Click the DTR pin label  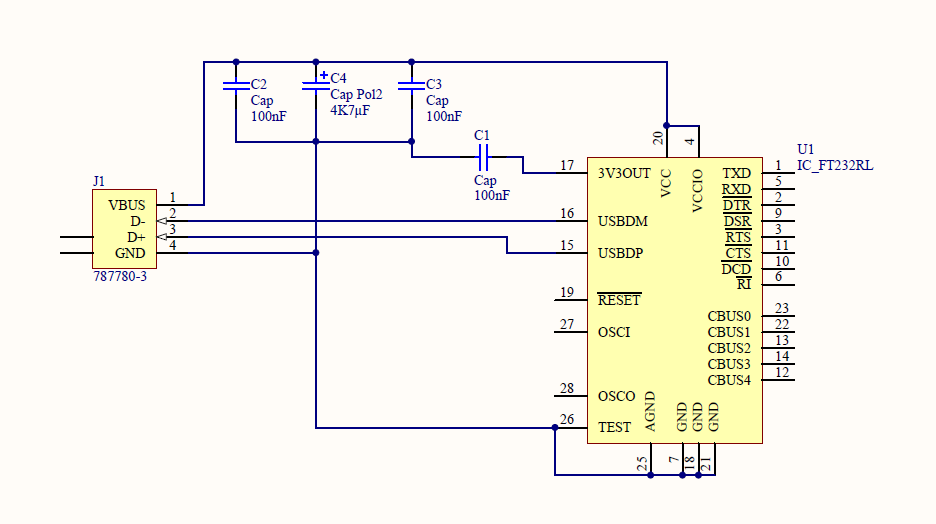click(x=737, y=205)
